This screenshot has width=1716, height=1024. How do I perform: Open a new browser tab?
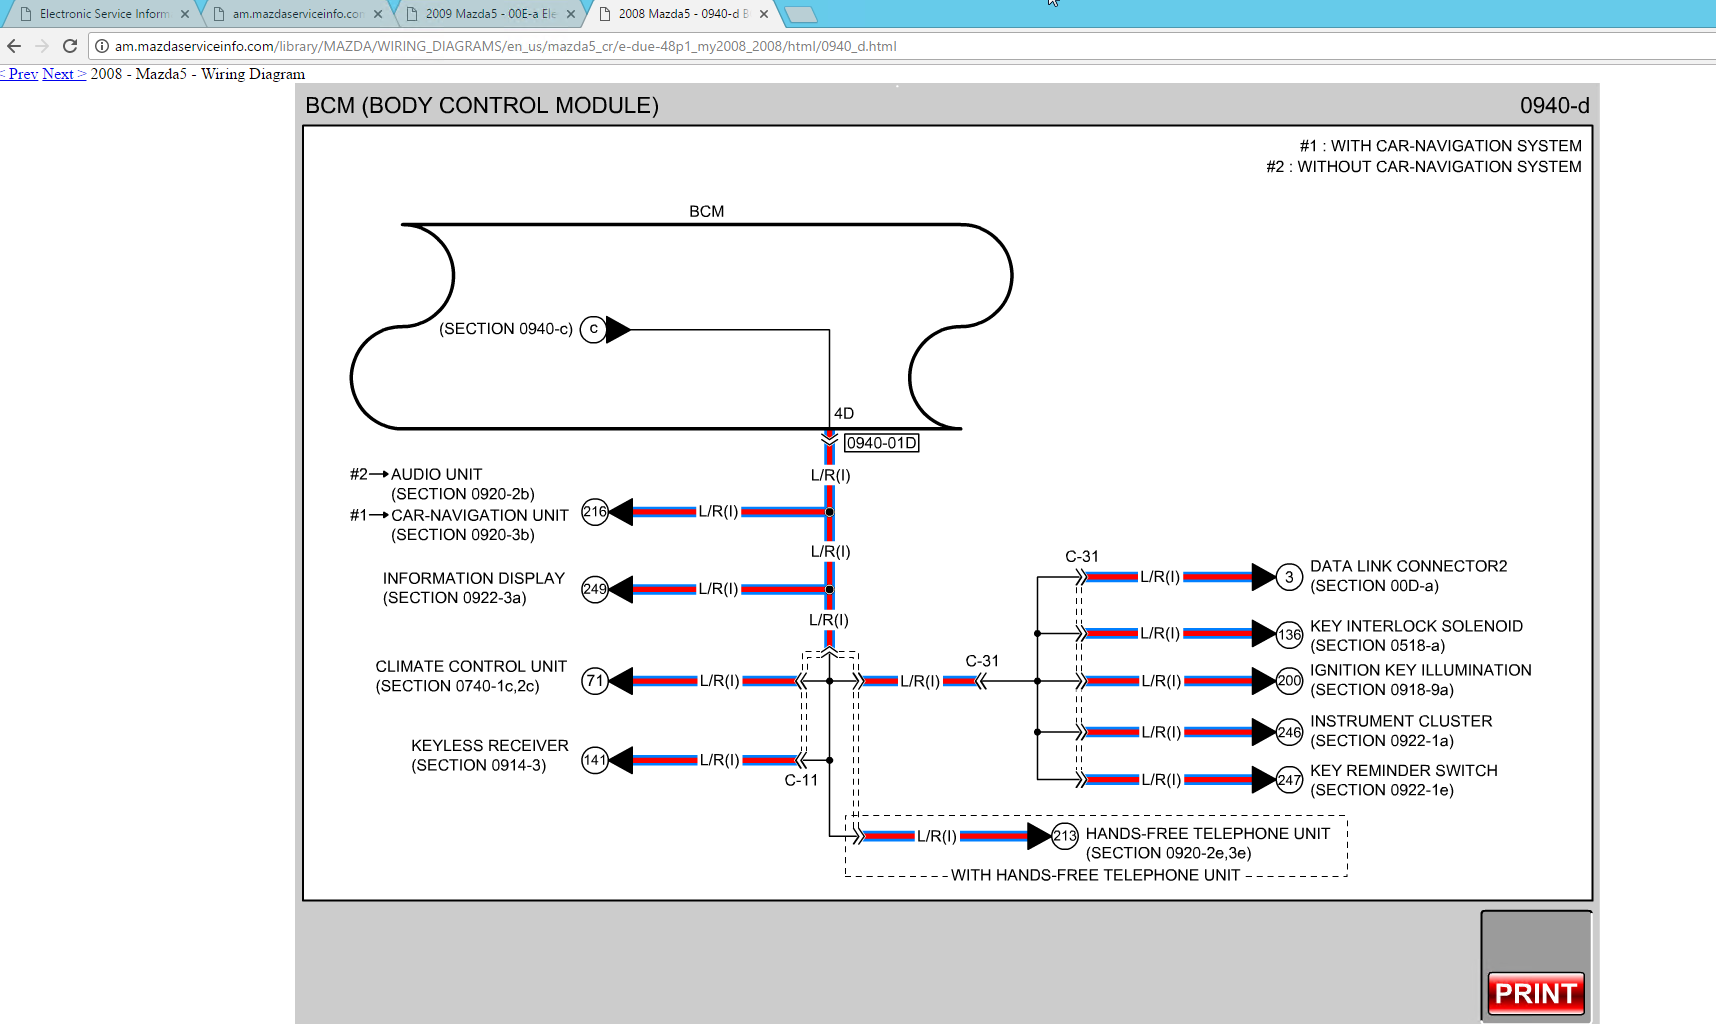click(800, 14)
